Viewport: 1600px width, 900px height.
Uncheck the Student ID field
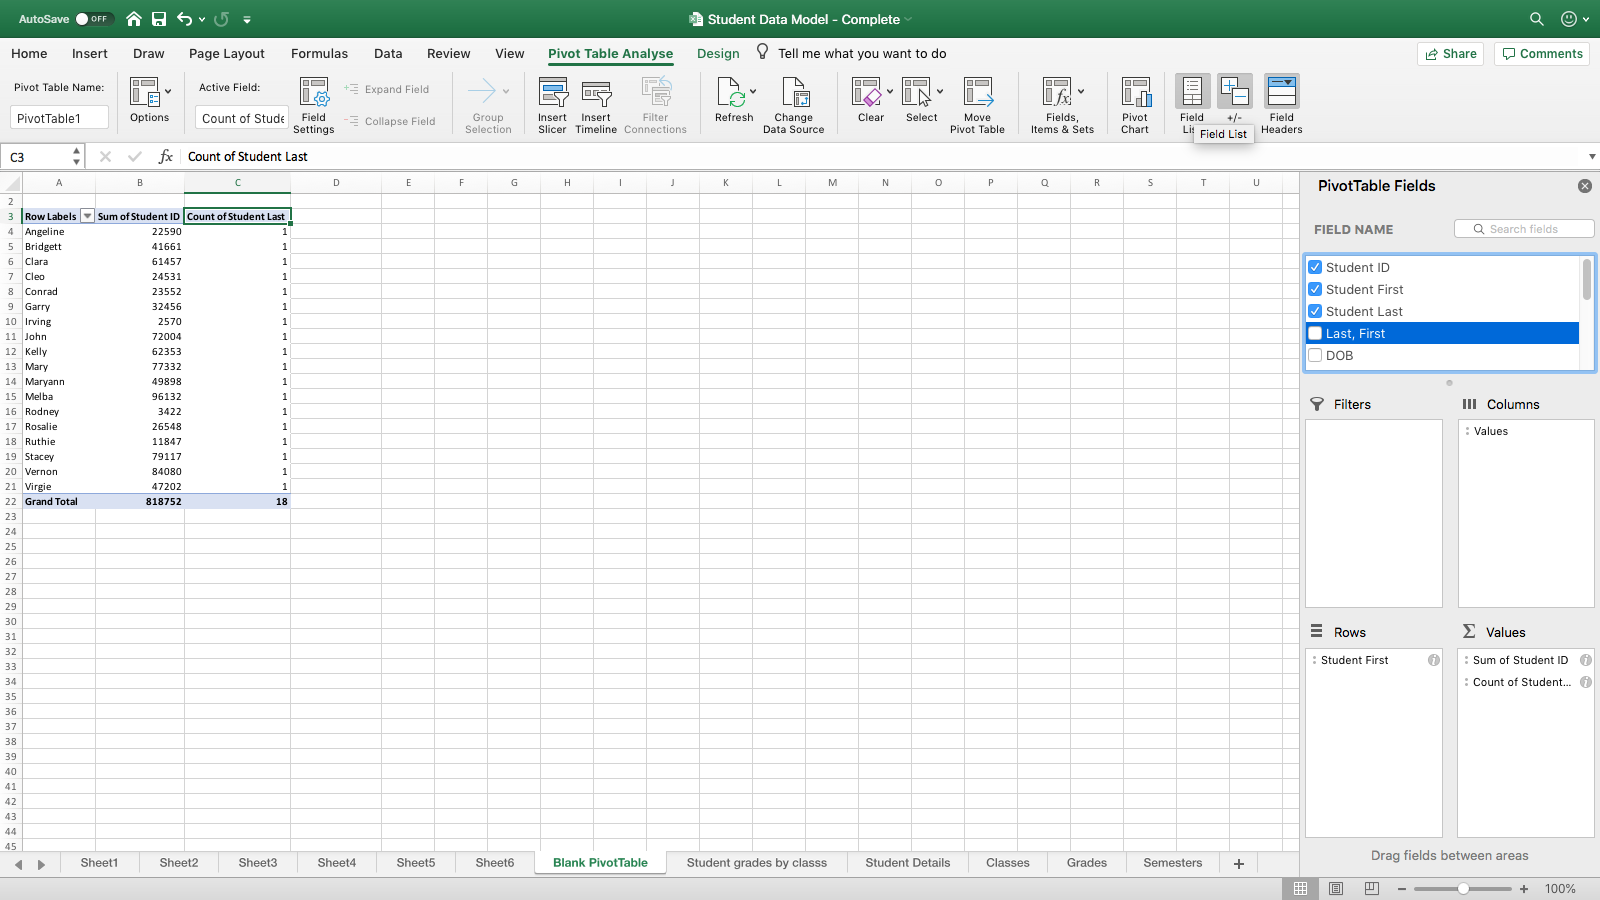pos(1316,267)
